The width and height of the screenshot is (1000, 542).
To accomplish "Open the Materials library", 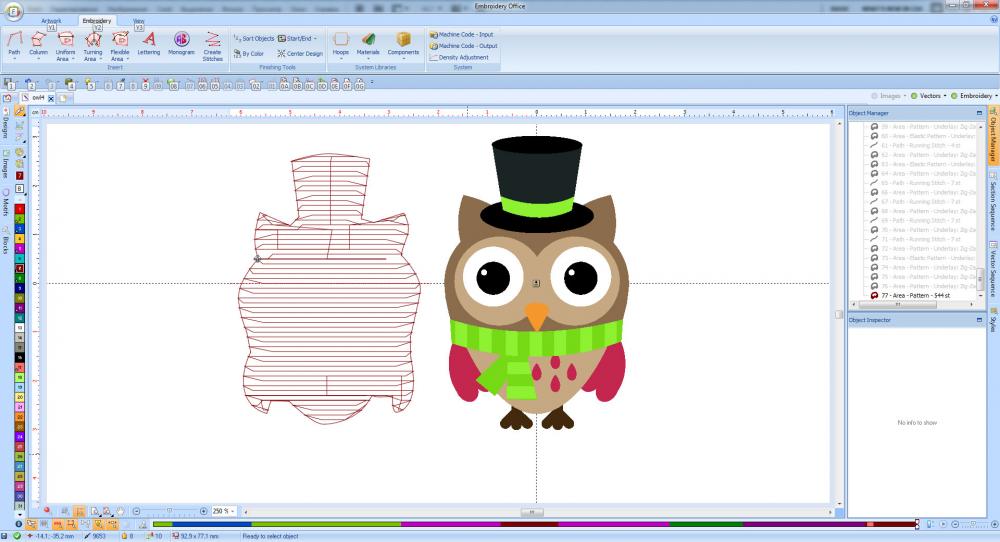I will 368,43.
